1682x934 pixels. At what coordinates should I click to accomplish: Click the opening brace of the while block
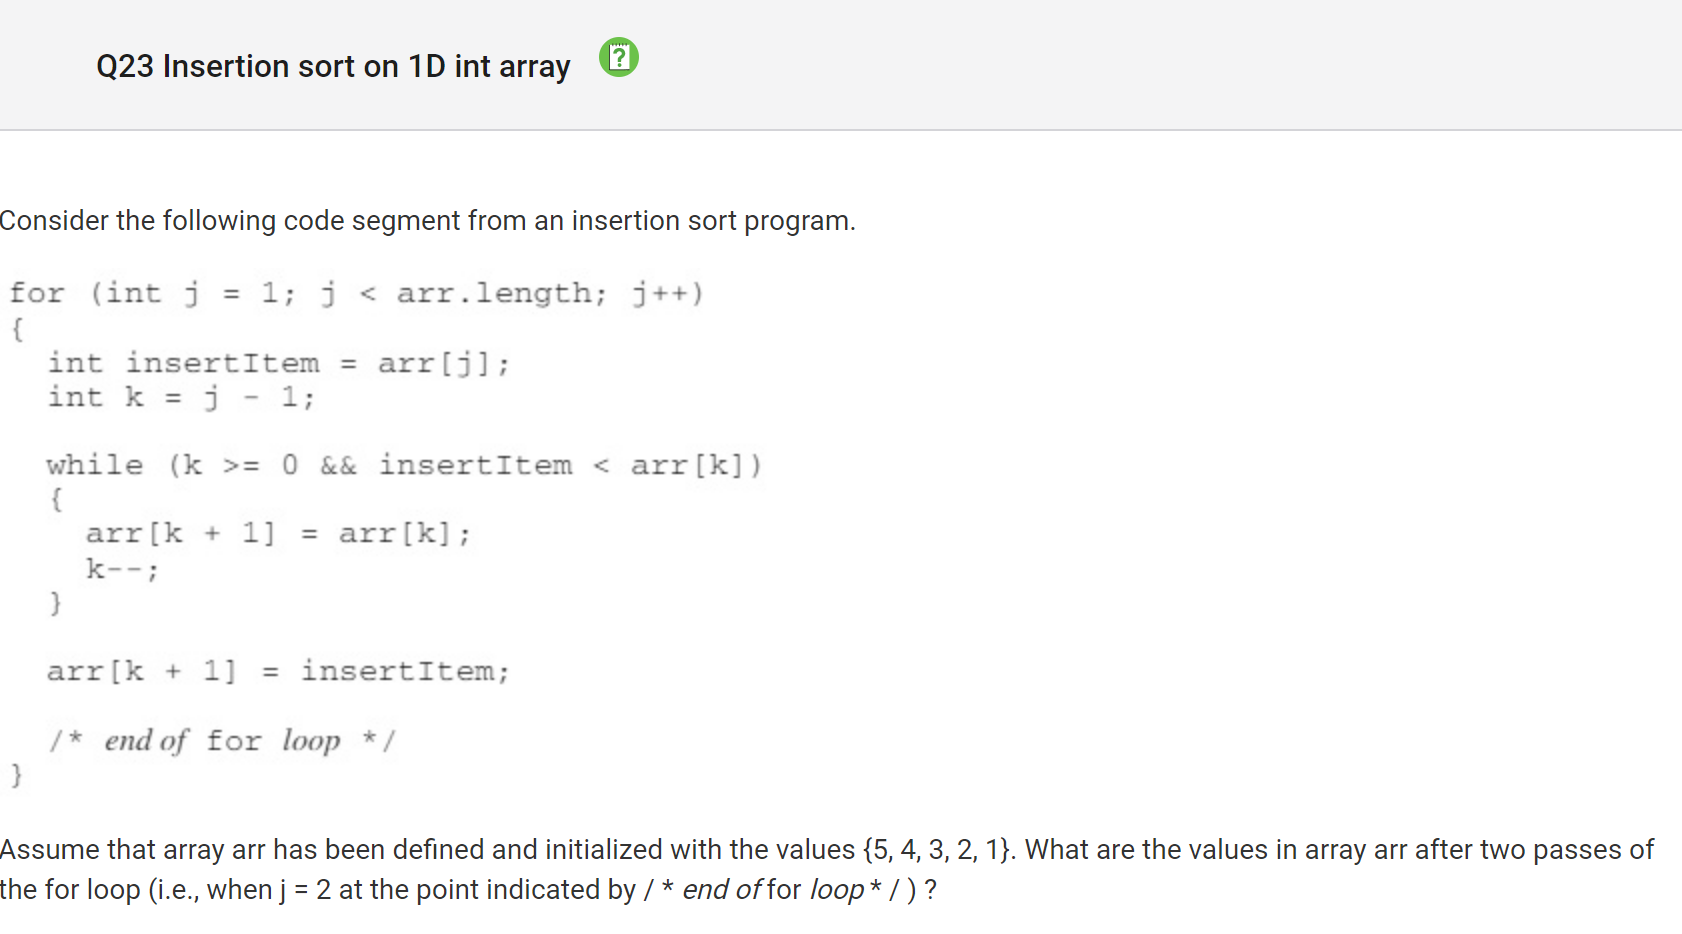click(x=56, y=499)
